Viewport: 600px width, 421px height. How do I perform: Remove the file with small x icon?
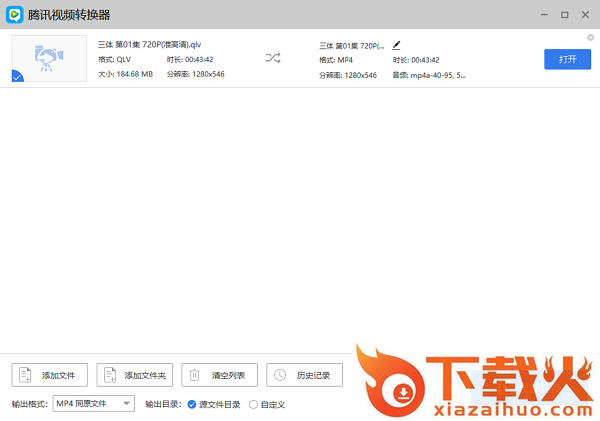click(590, 37)
